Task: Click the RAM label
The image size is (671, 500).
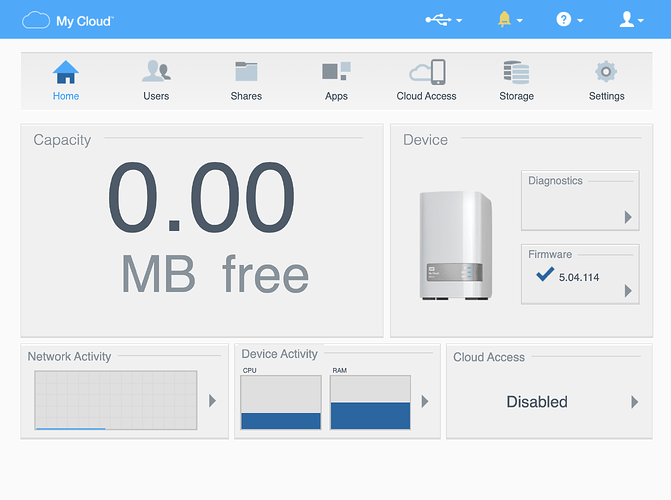Action: coord(339,370)
